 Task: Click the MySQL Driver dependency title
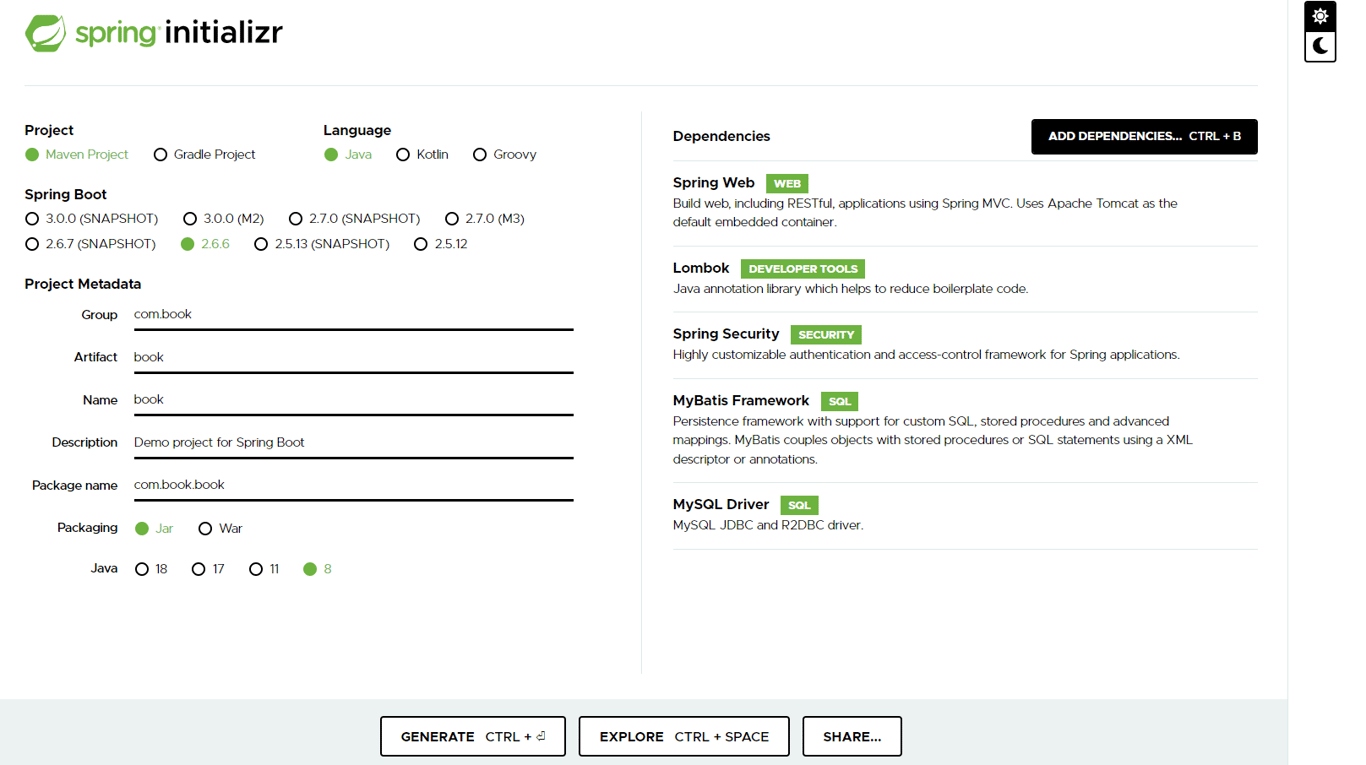[721, 505]
